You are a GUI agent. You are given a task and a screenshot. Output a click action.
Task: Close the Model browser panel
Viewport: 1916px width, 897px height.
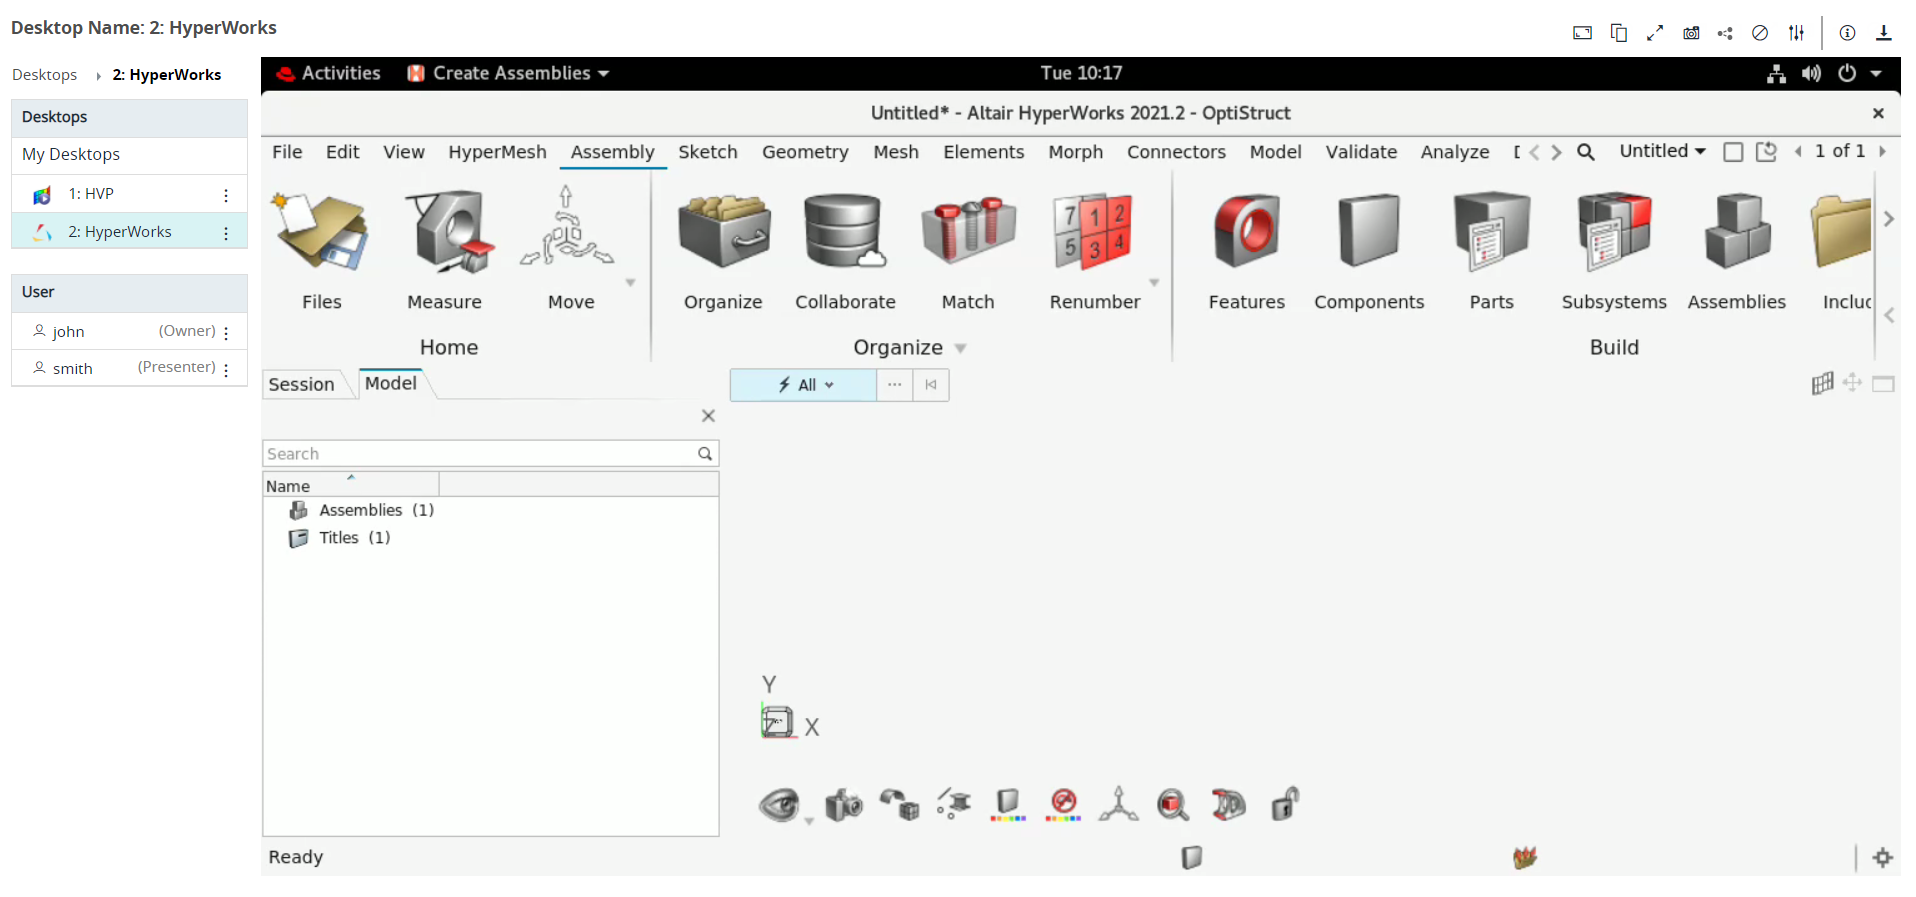pos(708,416)
